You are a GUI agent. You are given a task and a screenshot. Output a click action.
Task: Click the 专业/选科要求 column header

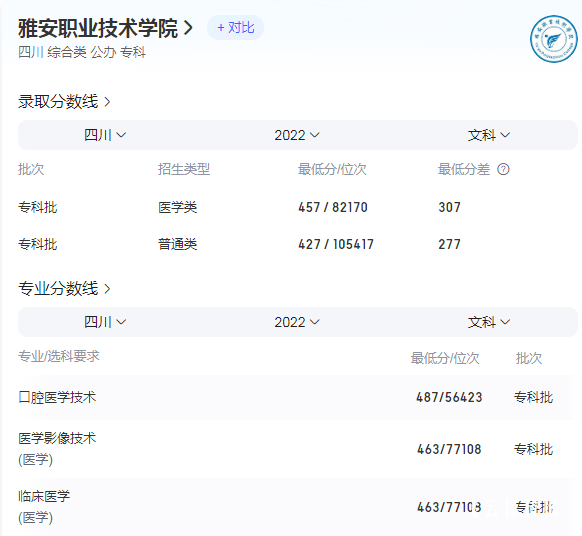click(x=59, y=356)
